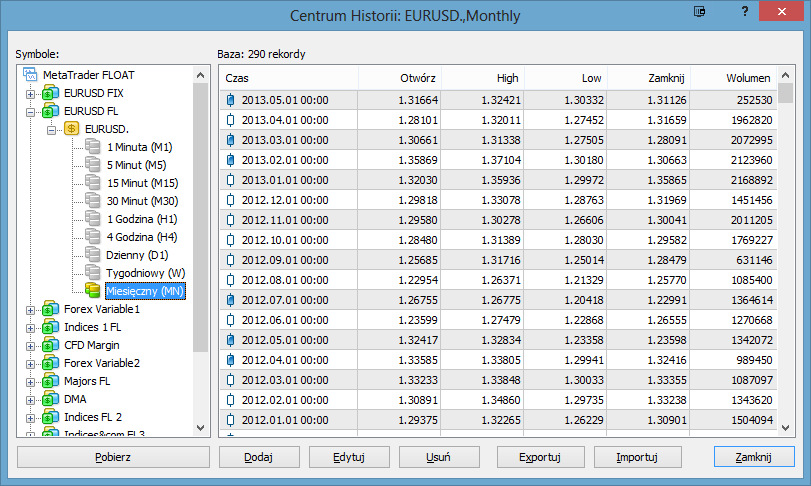The height and width of the screenshot is (486, 811).
Task: Expand the Indices FL 2 group
Action: pos(31,418)
